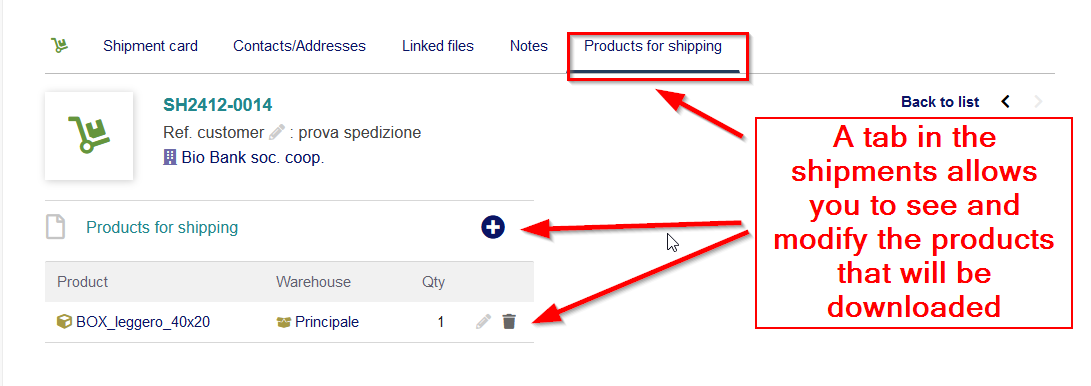This screenshot has height=386, width=1091.
Task: Select the Products for shipping tab
Action: tap(653, 47)
